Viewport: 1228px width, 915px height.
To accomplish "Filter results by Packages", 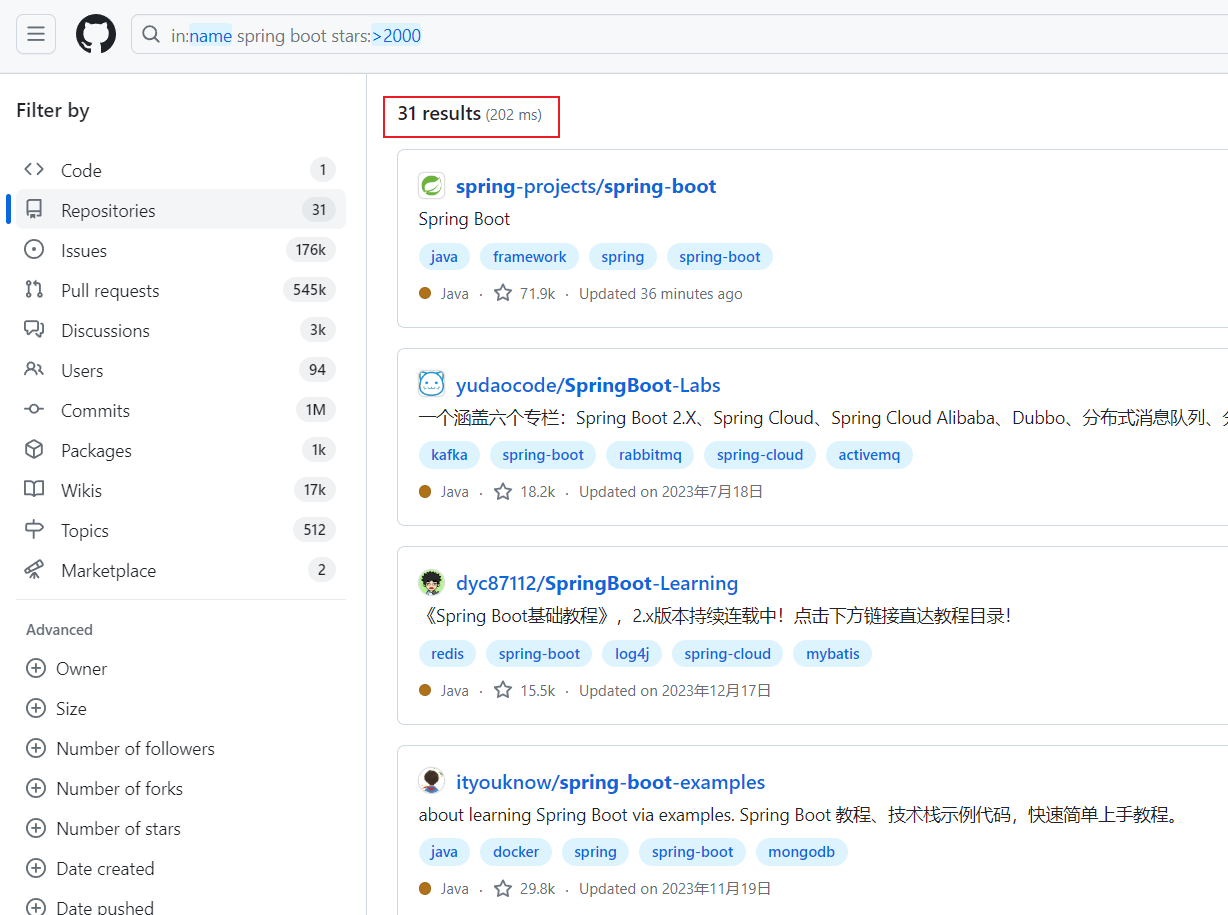I will pyautogui.click(x=180, y=450).
